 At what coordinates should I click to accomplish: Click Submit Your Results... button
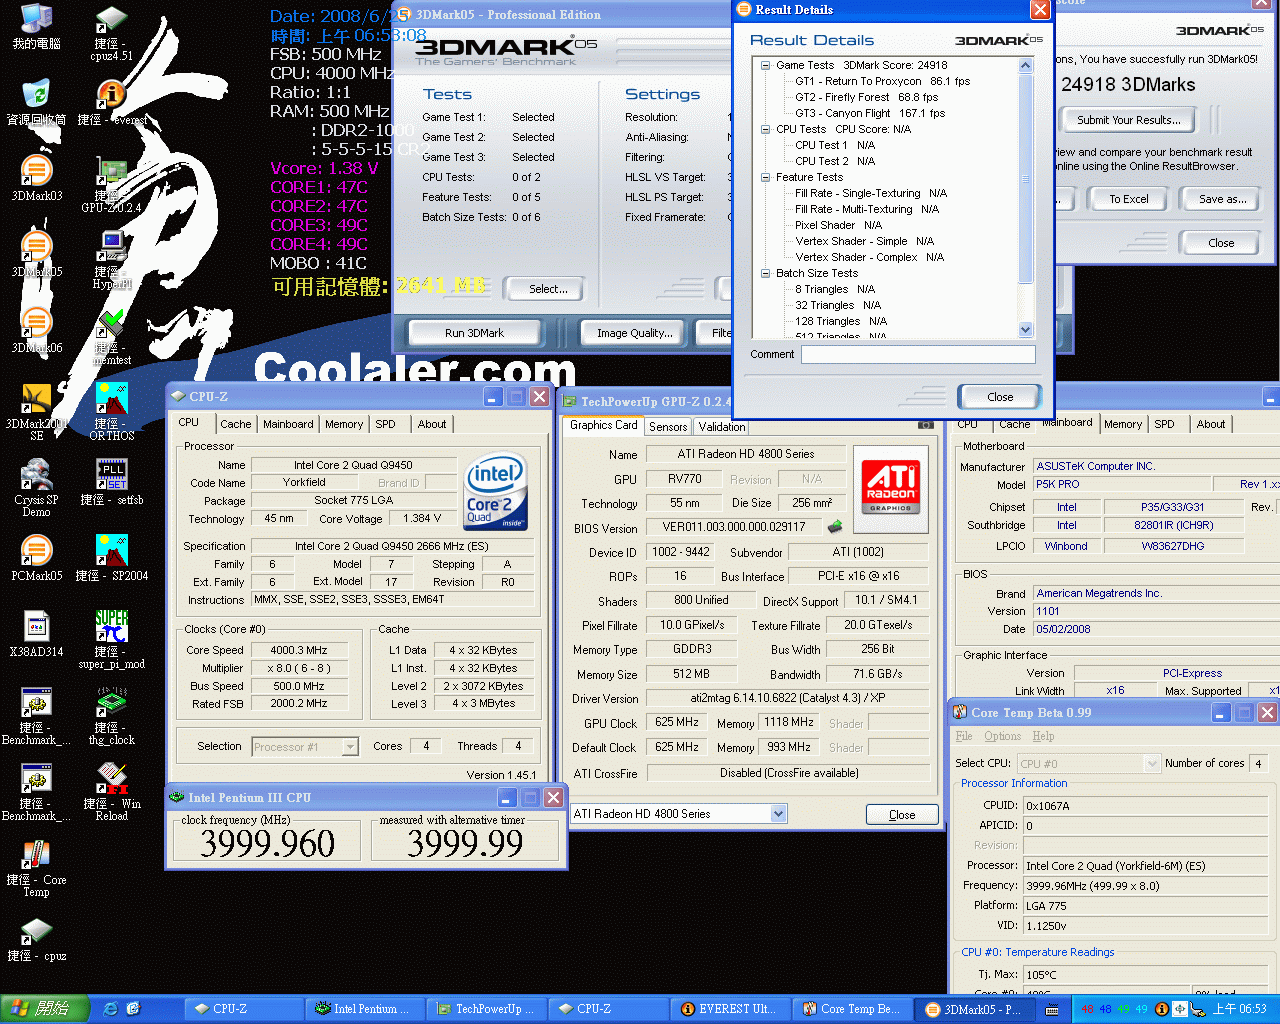point(1129,120)
